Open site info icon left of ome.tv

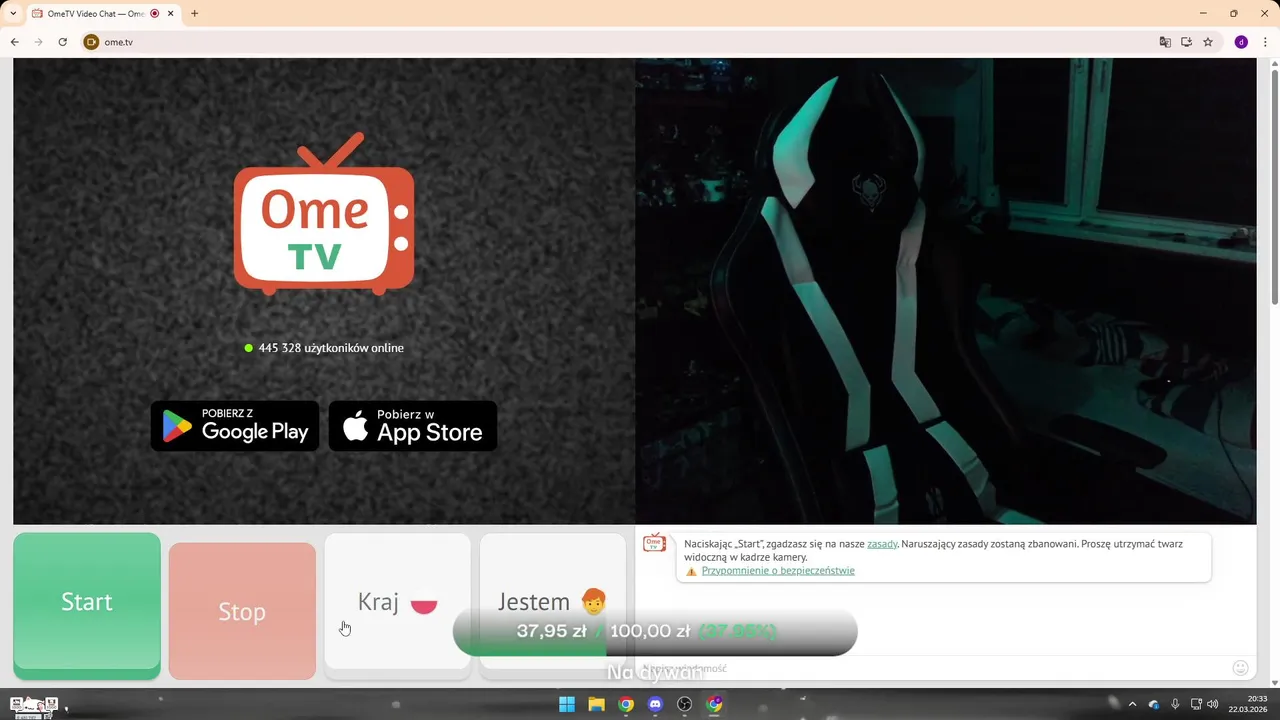91,42
